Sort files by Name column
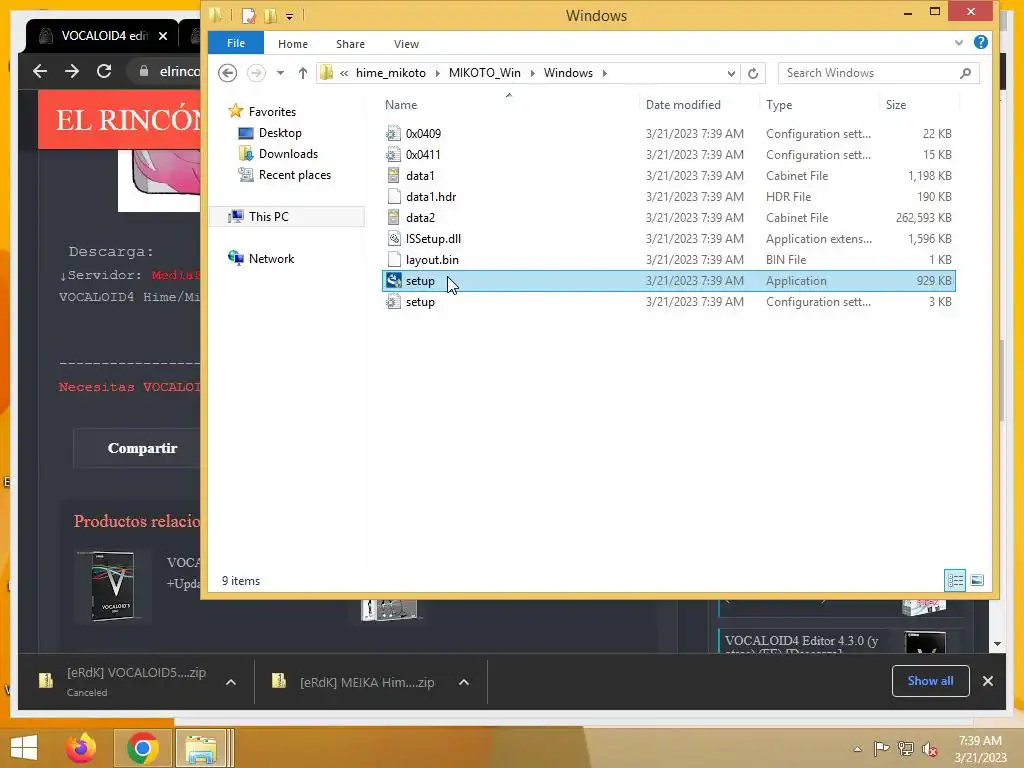The image size is (1024, 768). [x=509, y=104]
